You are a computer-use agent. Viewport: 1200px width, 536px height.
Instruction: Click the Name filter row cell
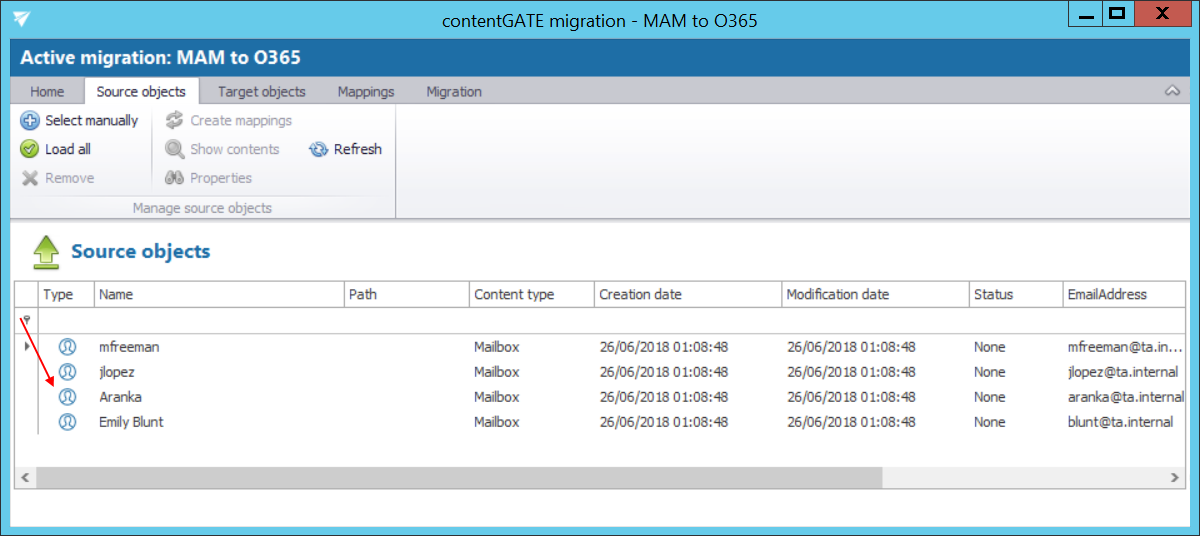click(219, 321)
